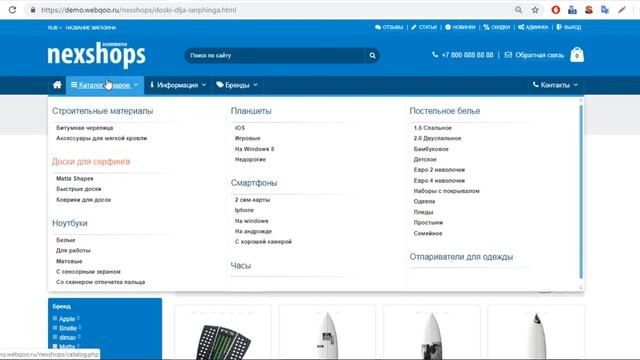The height and width of the screenshot is (360, 640).
Task: Select С хорошей камерой subcategory
Action: click(x=263, y=242)
